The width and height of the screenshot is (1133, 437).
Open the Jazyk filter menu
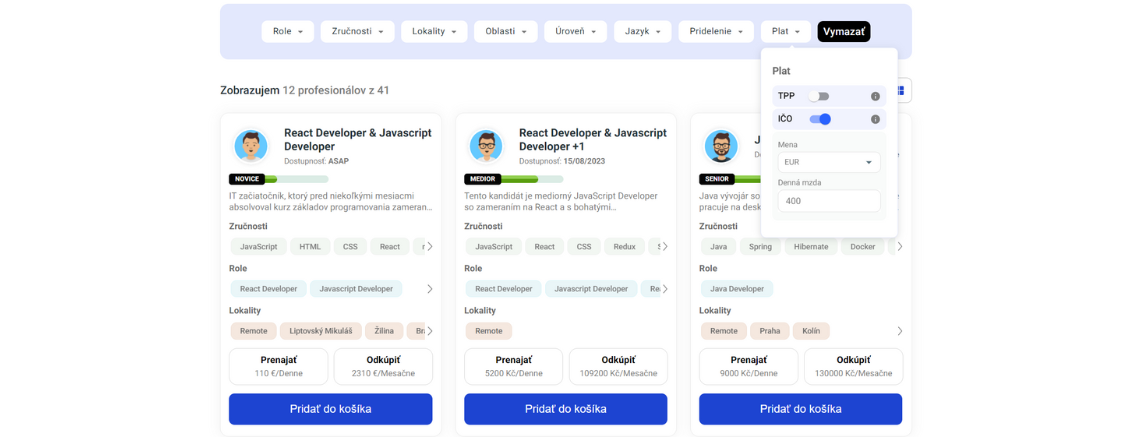[643, 32]
